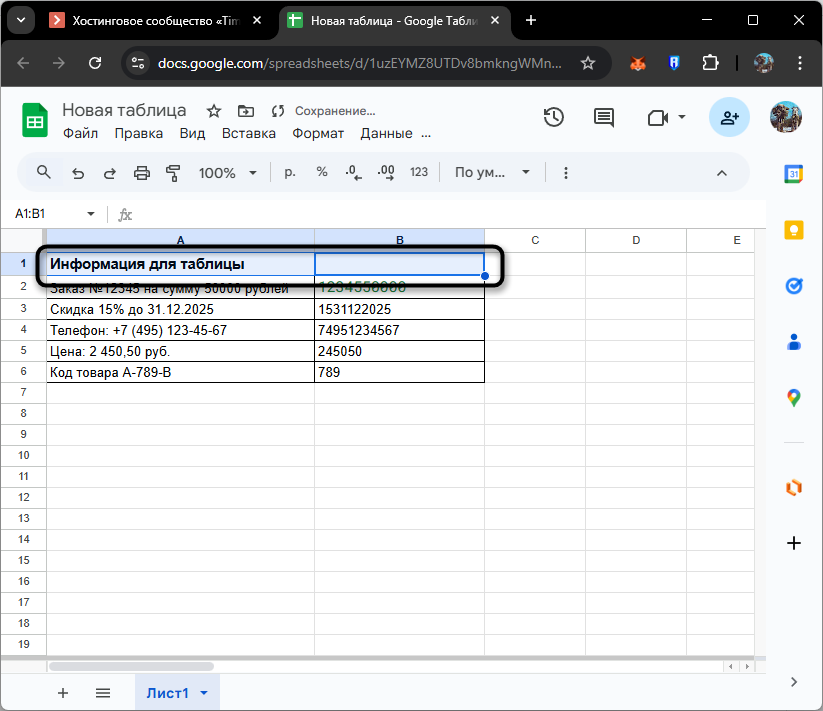Open the Вставка menu
823x711 pixels.
point(248,133)
